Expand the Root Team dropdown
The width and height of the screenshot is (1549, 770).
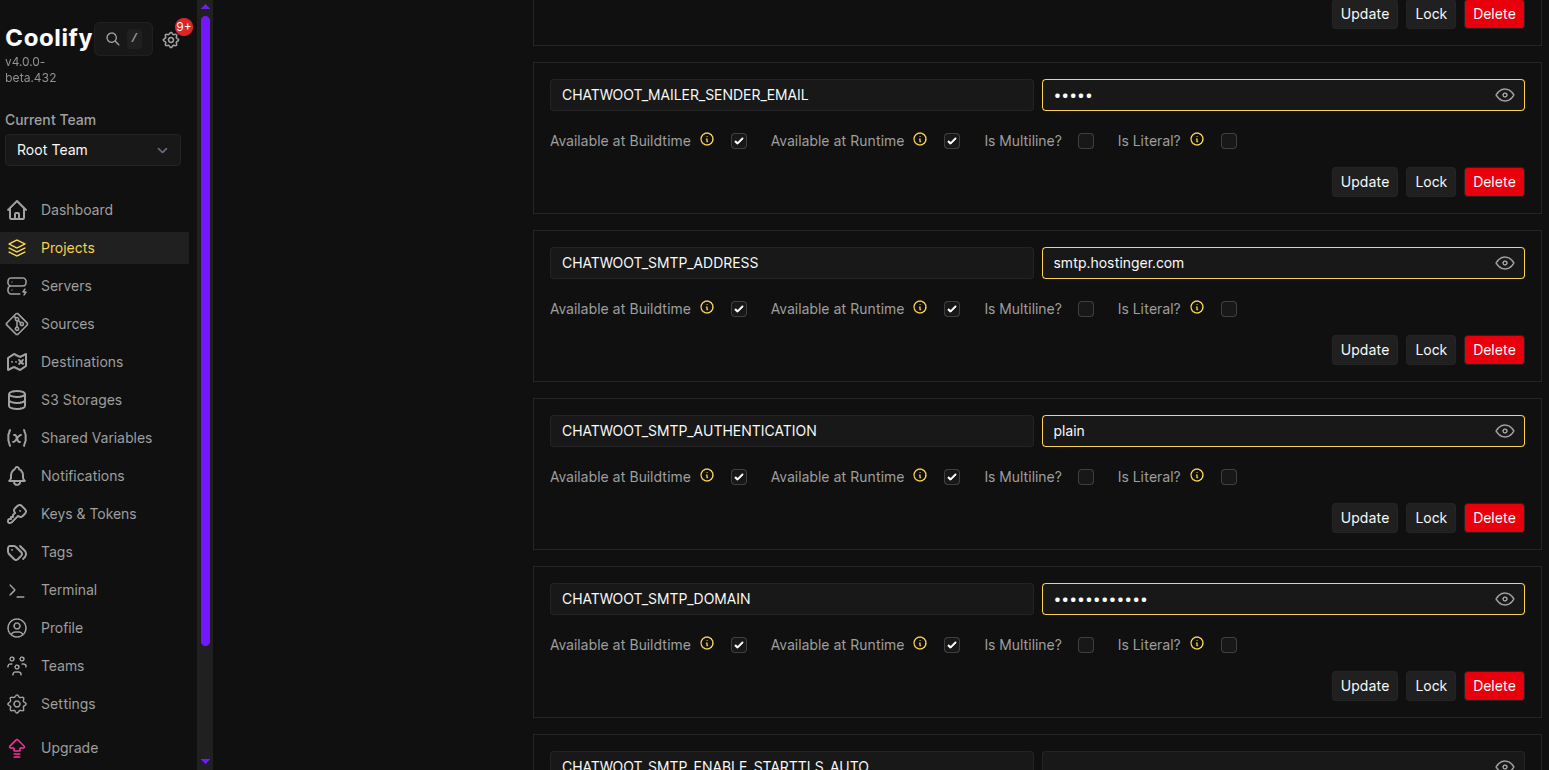93,150
